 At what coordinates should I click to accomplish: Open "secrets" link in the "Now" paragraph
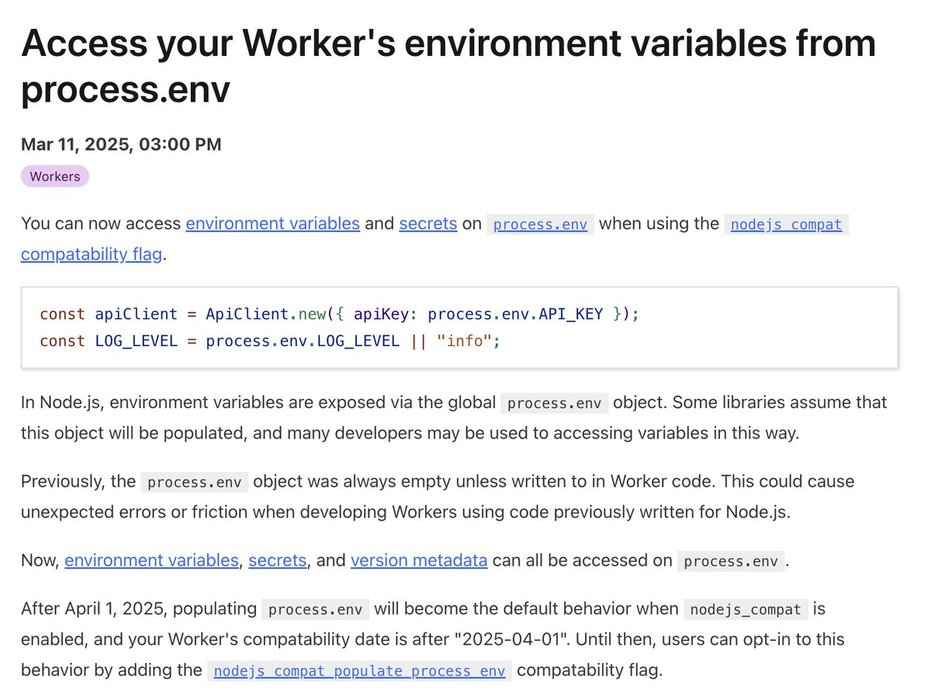[277, 561]
